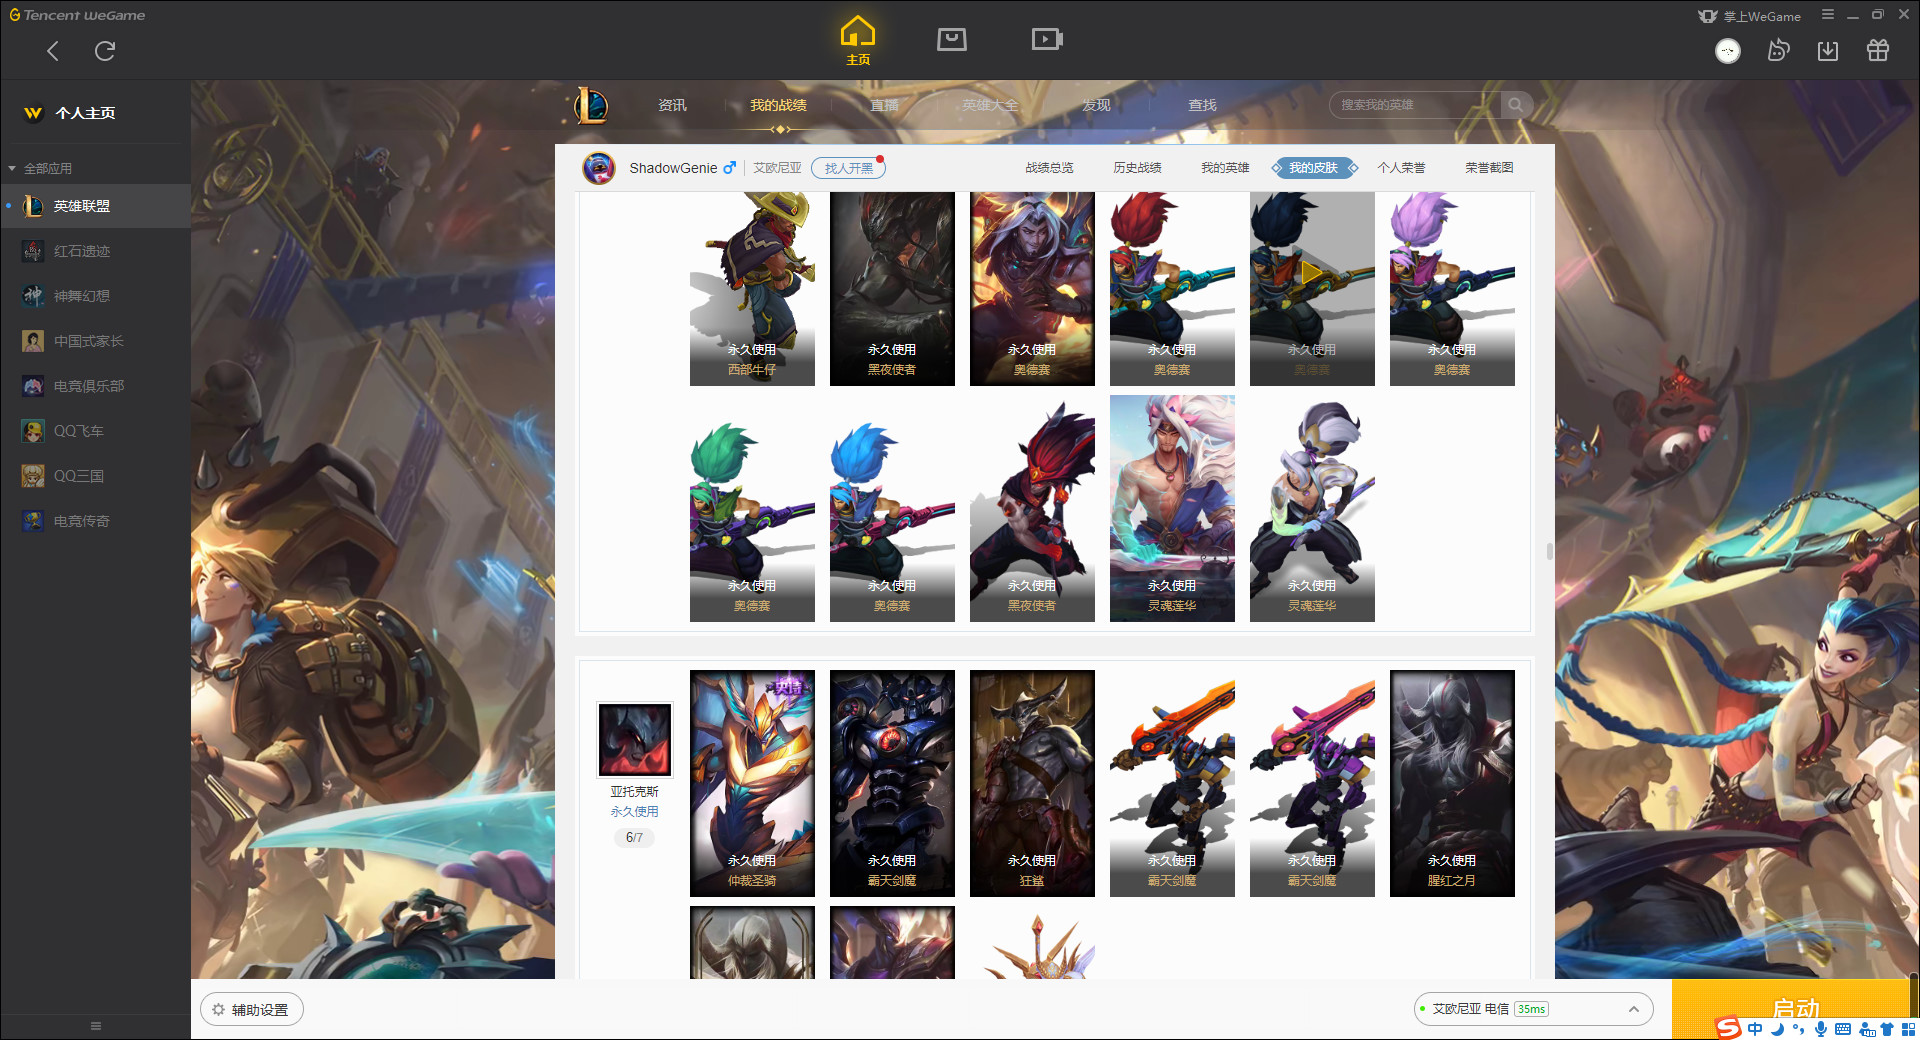Screen dimensions: 1920x1040
Task: Open 我的皮肤 sub-tab
Action: (x=1313, y=168)
